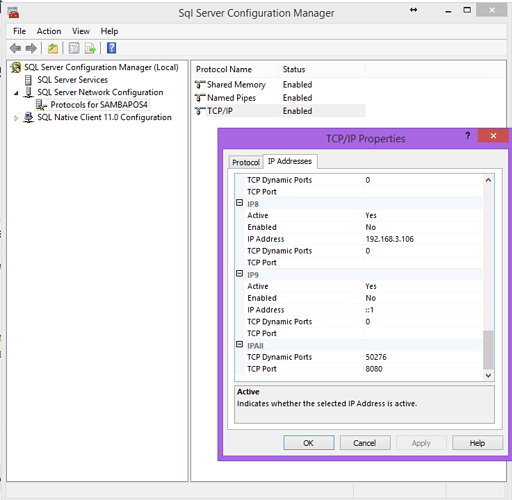Click the OK button
The width and height of the screenshot is (512, 500).
[309, 443]
